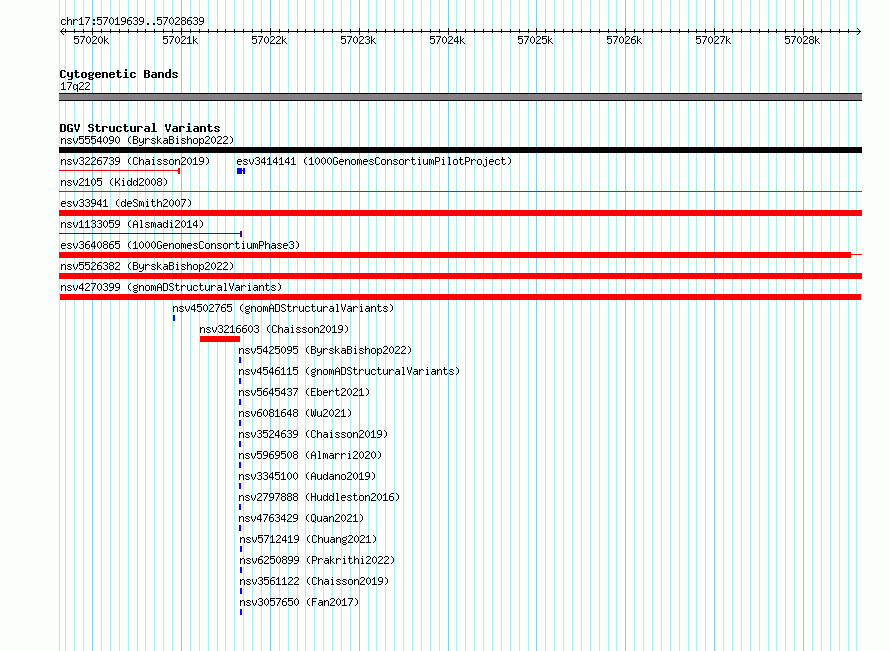Screen dimensions: 890x651
Task: Click the thick red nsv4270399 variant bar
Action: pos(460,297)
